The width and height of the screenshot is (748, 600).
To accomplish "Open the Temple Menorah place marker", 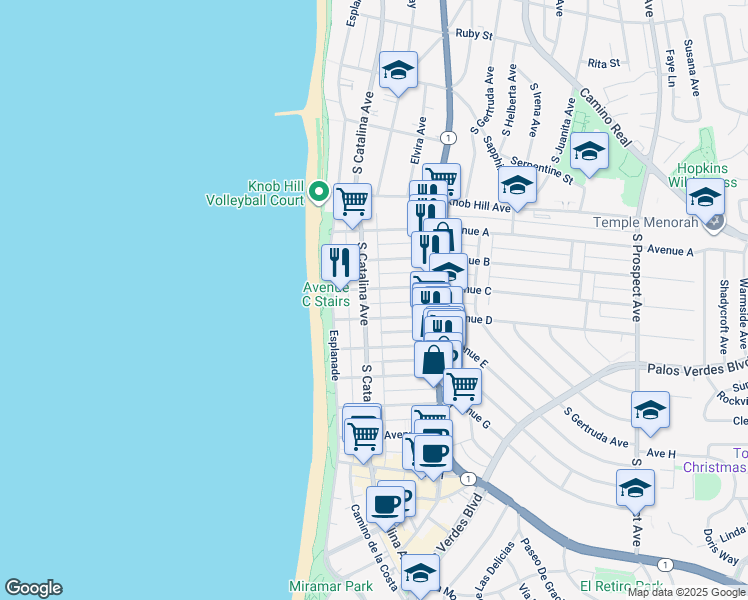I will pyautogui.click(x=714, y=222).
